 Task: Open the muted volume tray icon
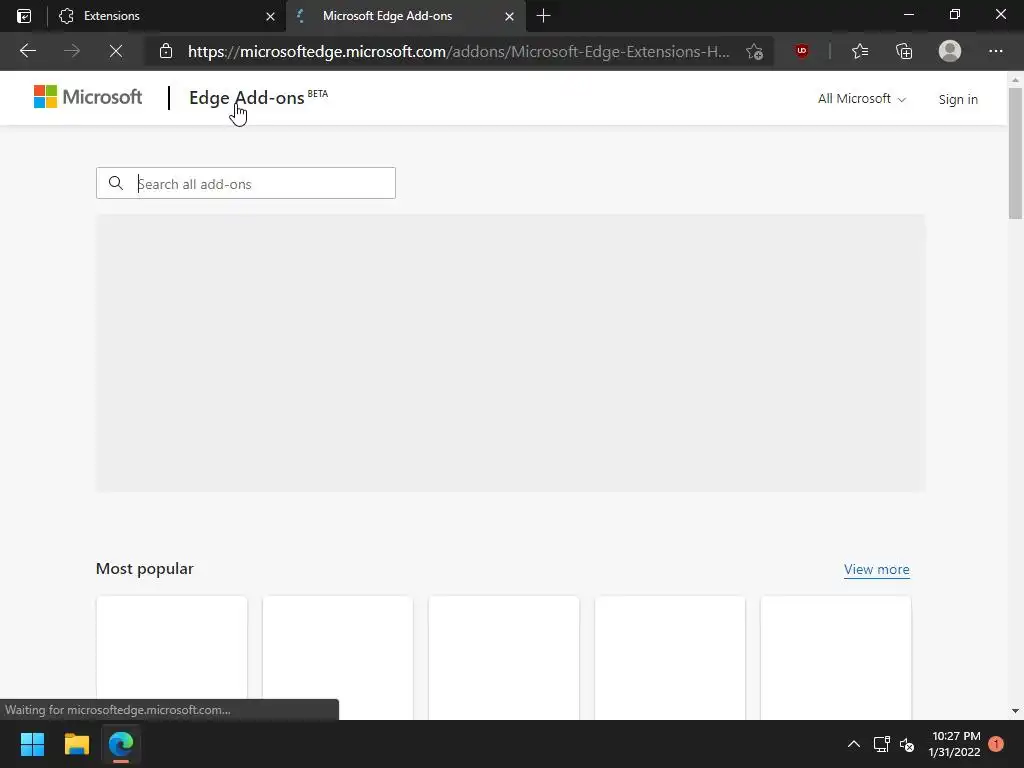[x=907, y=744]
